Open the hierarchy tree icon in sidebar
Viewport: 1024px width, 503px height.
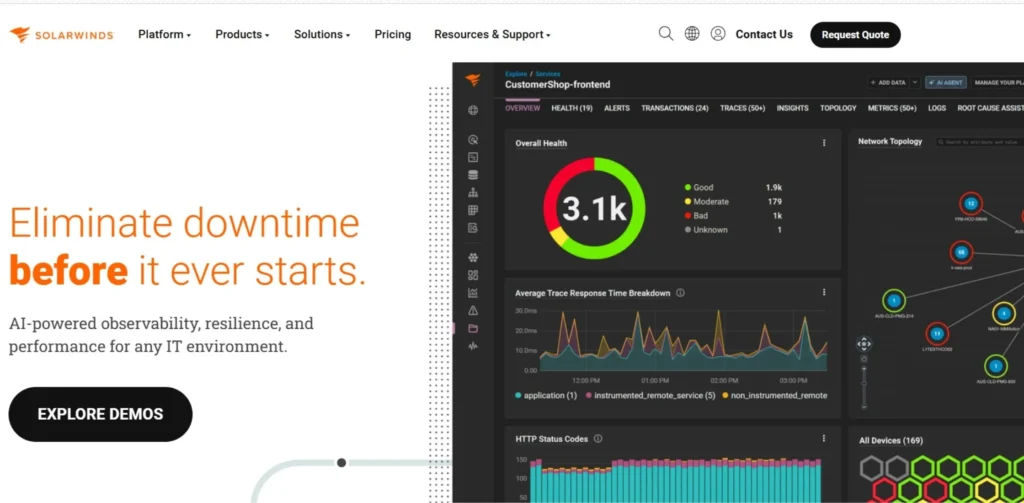pos(473,193)
